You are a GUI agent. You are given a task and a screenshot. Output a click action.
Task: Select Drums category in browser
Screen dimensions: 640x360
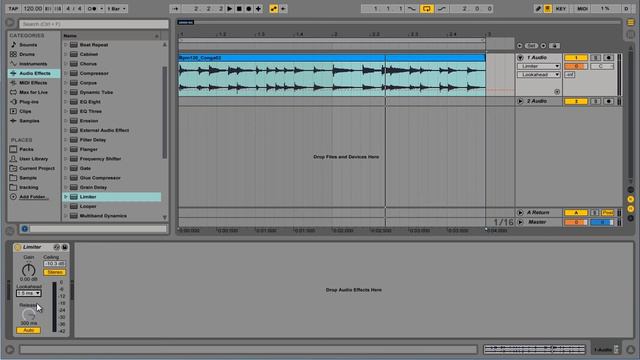coord(27,54)
